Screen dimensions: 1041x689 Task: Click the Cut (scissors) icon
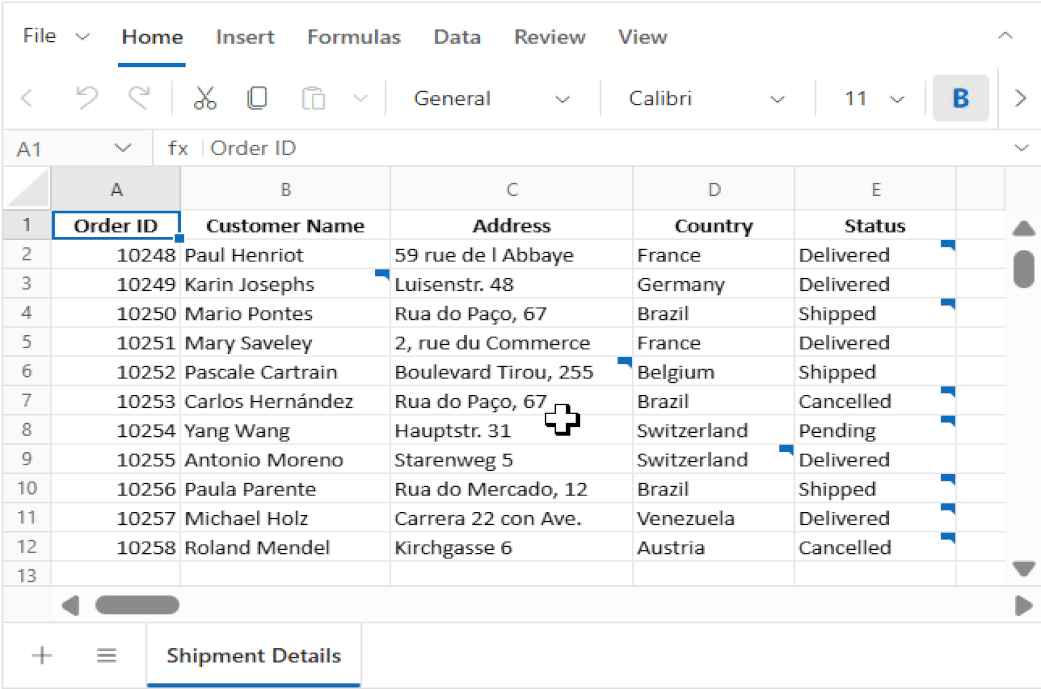[206, 98]
